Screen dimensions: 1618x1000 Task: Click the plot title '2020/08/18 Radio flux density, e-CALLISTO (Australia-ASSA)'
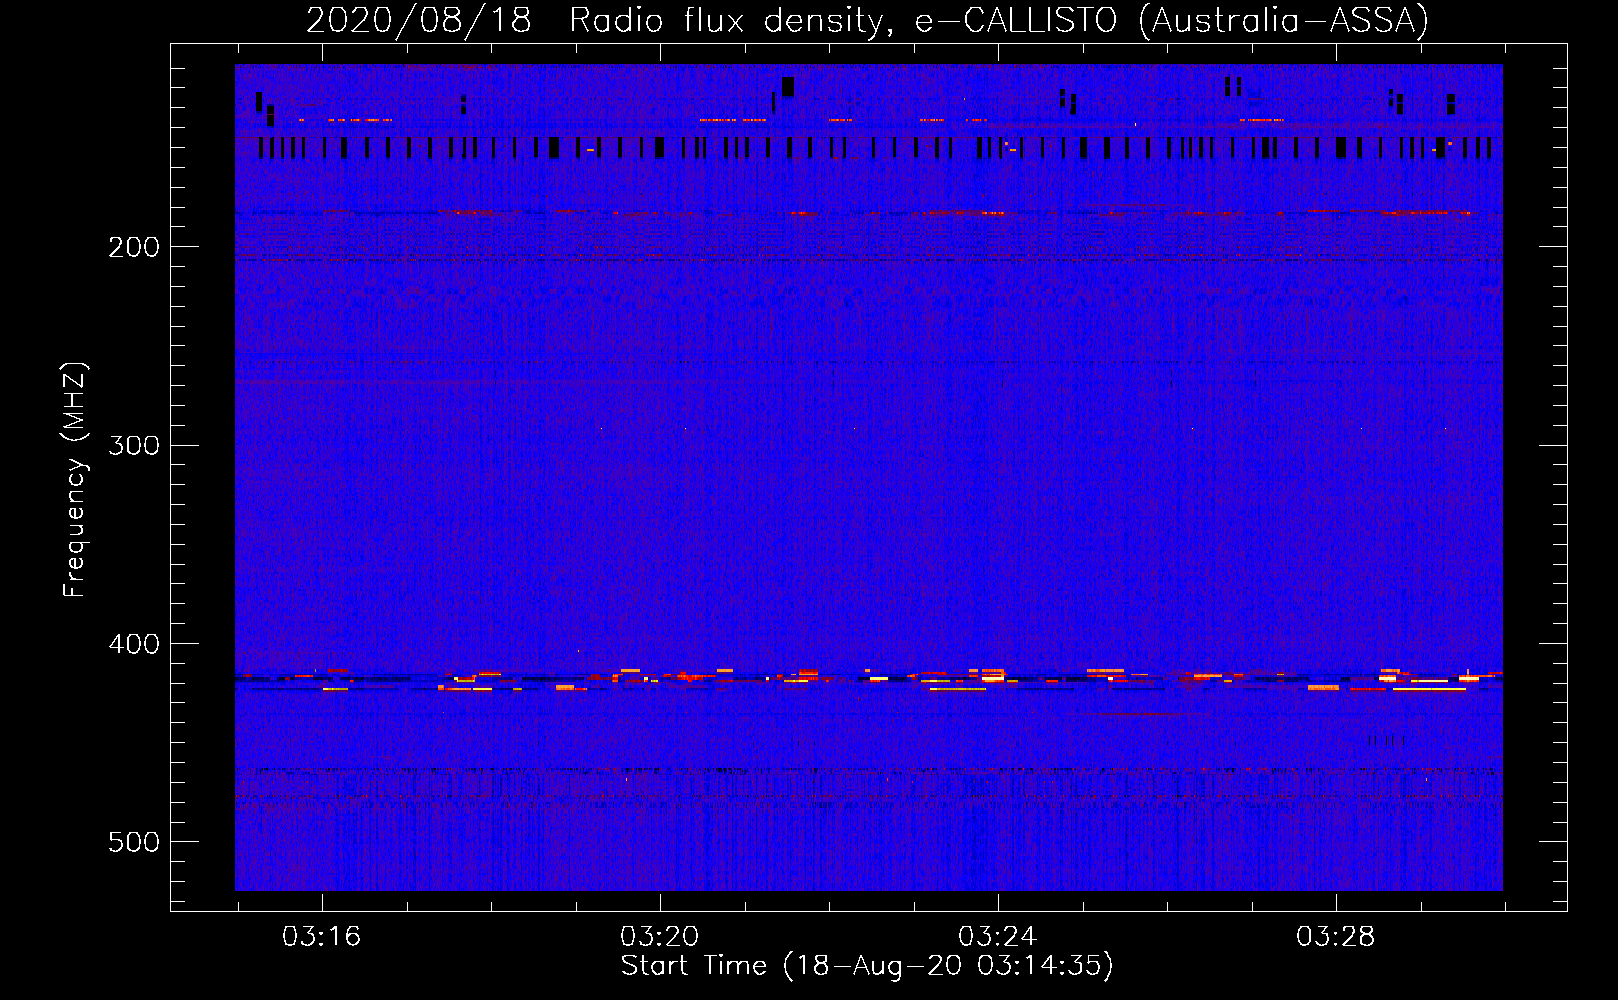[x=867, y=21]
